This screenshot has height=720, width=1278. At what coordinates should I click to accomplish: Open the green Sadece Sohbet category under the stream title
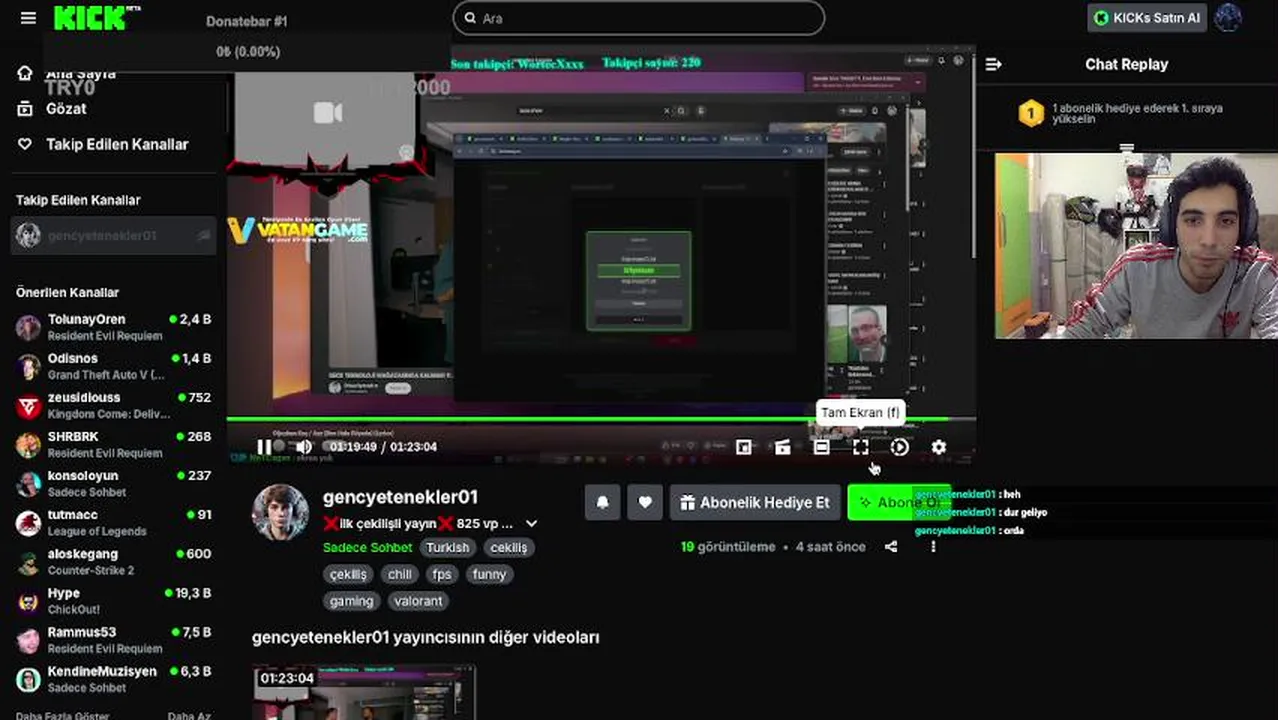(367, 548)
